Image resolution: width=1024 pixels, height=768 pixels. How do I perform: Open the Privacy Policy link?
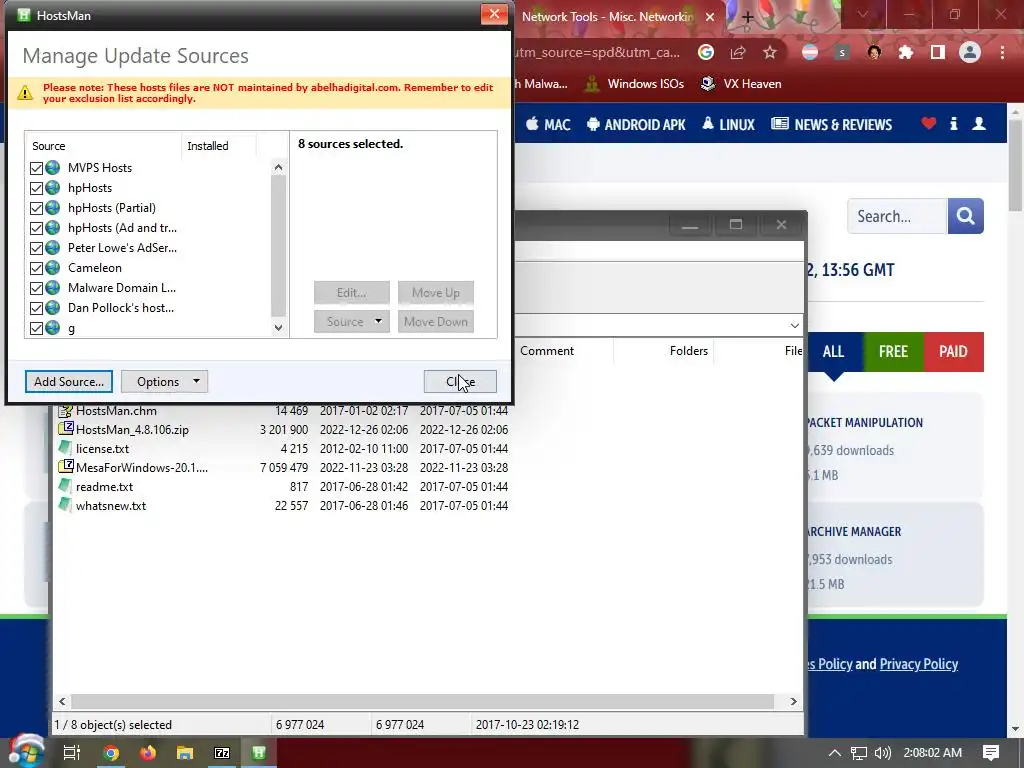click(x=918, y=664)
